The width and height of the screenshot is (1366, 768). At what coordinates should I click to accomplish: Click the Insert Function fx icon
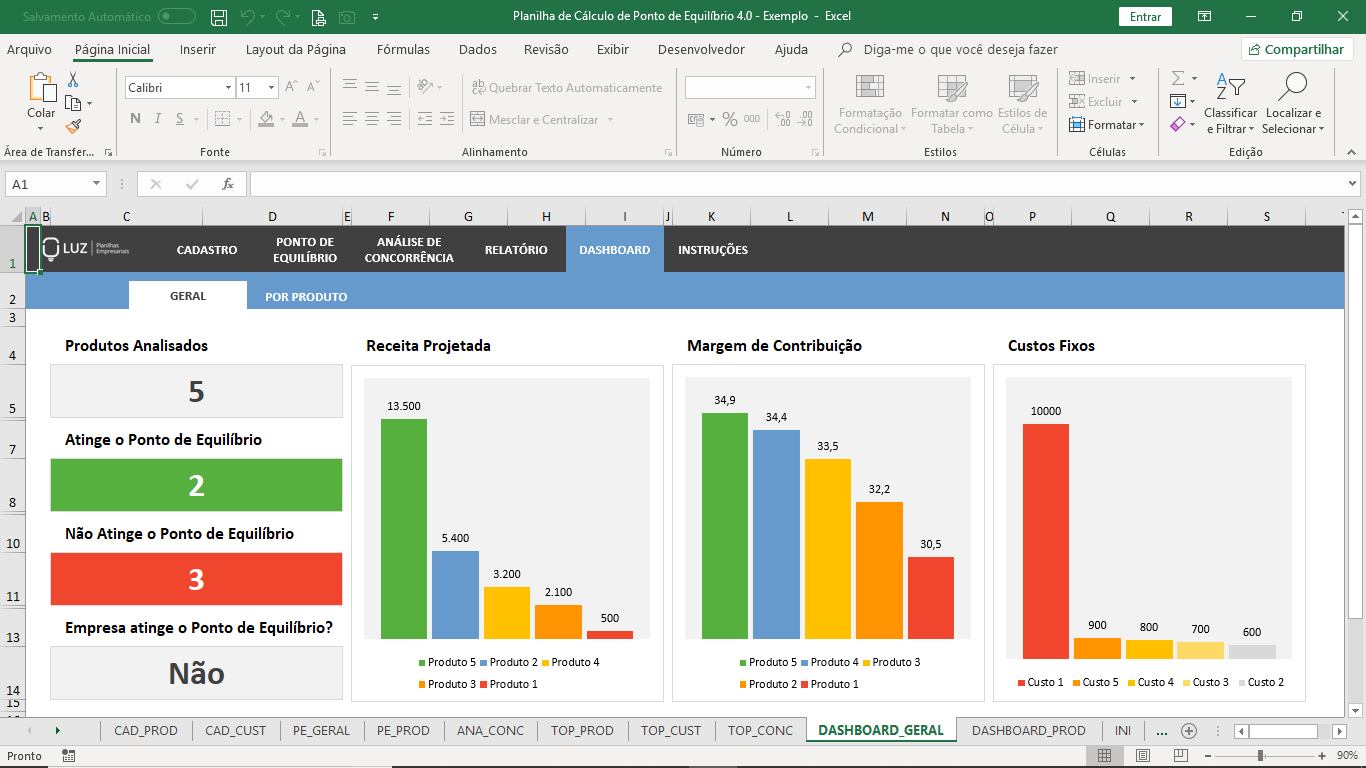click(228, 184)
